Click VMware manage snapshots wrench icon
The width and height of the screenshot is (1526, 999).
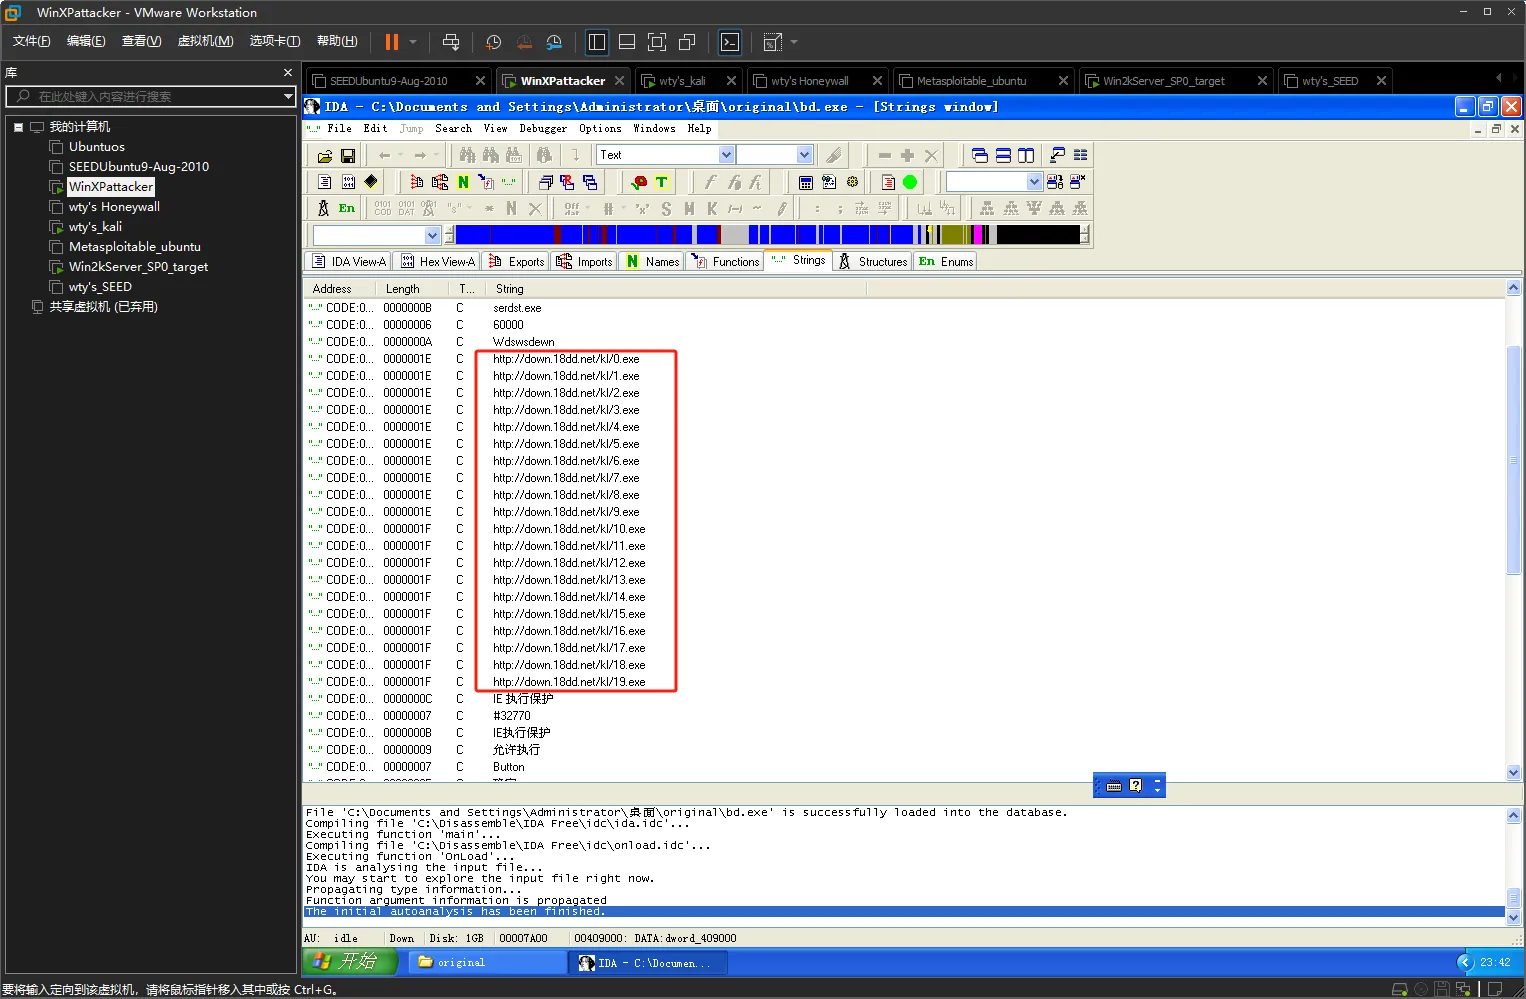(x=554, y=42)
